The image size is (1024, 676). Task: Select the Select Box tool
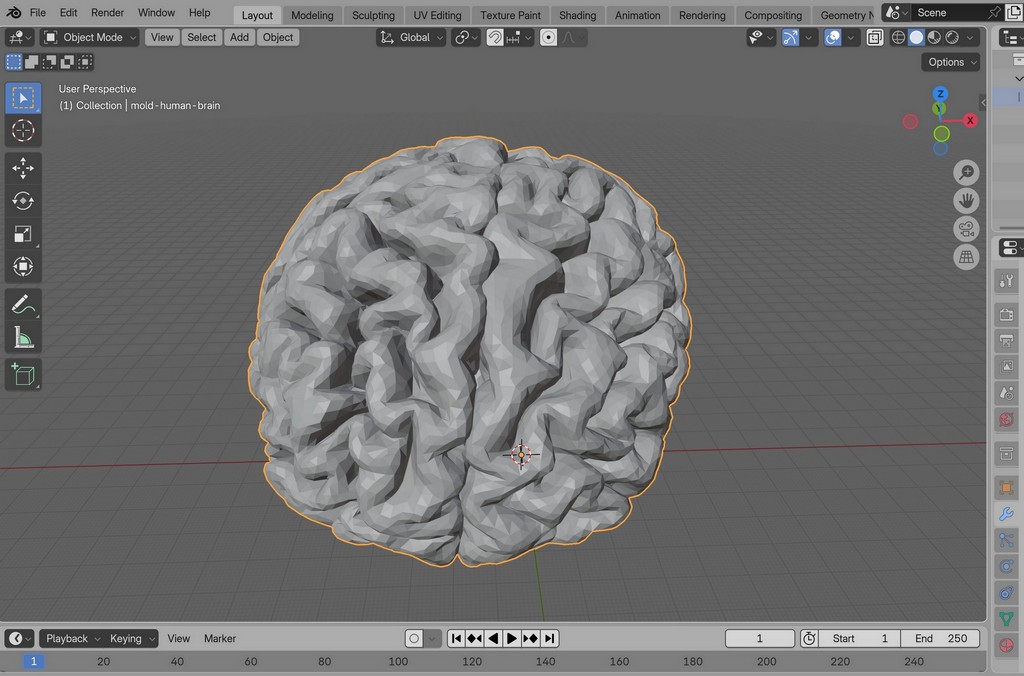tap(23, 98)
